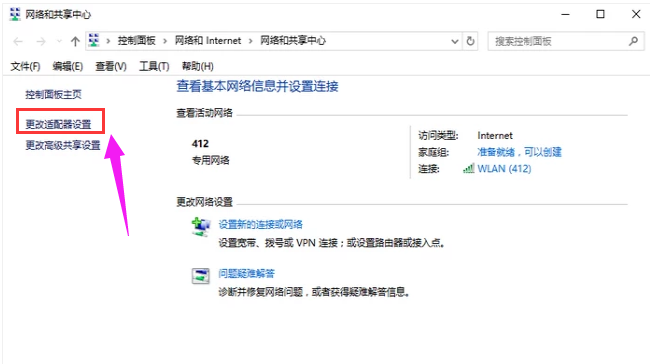650x364 pixels.
Task: Minimize the 网络和共享中心 window
Action: 565,14
